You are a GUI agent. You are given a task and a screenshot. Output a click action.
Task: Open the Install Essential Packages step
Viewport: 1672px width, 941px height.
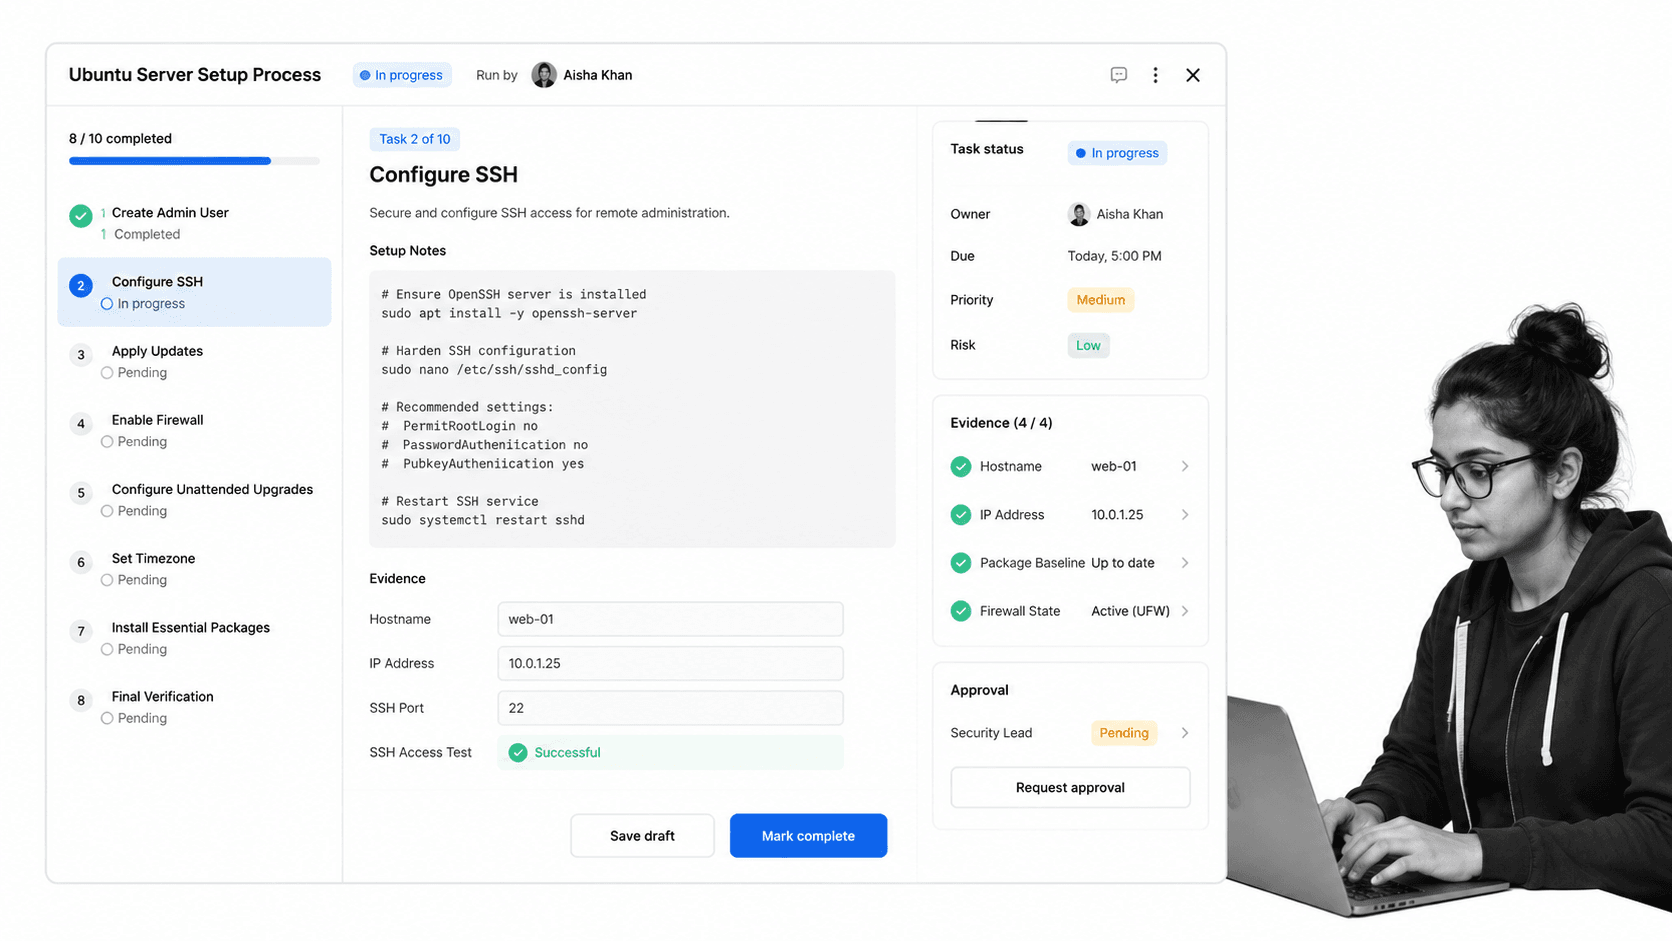pyautogui.click(x=194, y=637)
